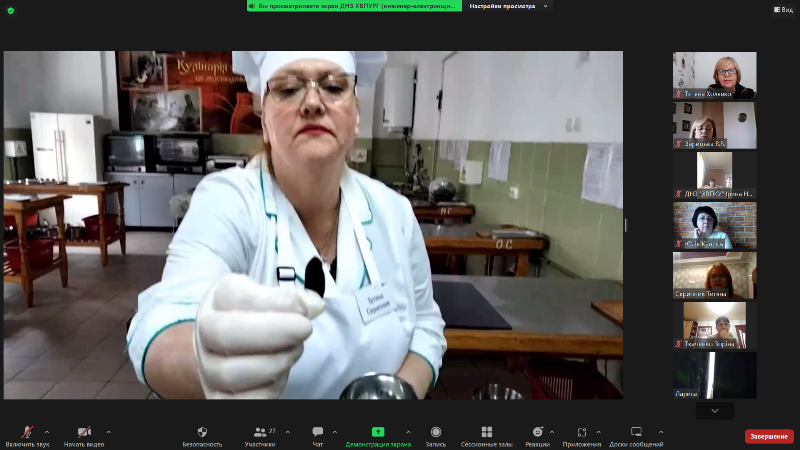The height and width of the screenshot is (450, 800).
Task: Click muted mic icon on Юлія thumbnail
Action: (679, 244)
